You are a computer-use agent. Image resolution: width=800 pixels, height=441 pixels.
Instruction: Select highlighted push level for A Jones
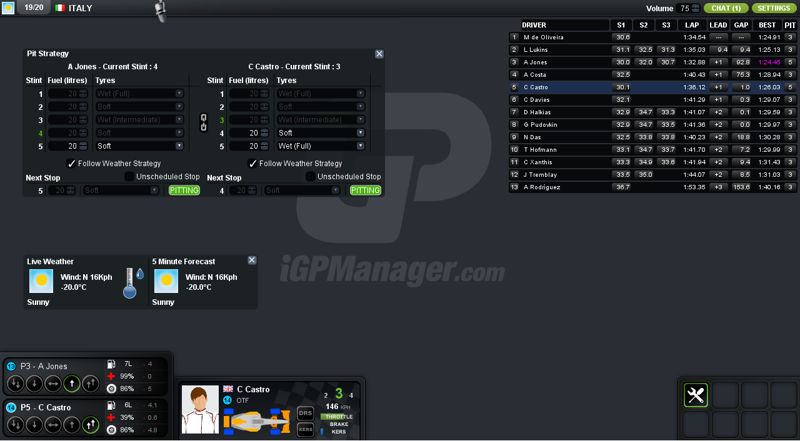70,382
